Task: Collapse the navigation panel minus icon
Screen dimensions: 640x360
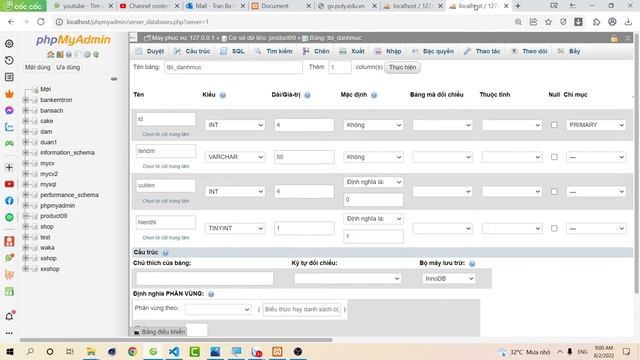Action: click(114, 79)
